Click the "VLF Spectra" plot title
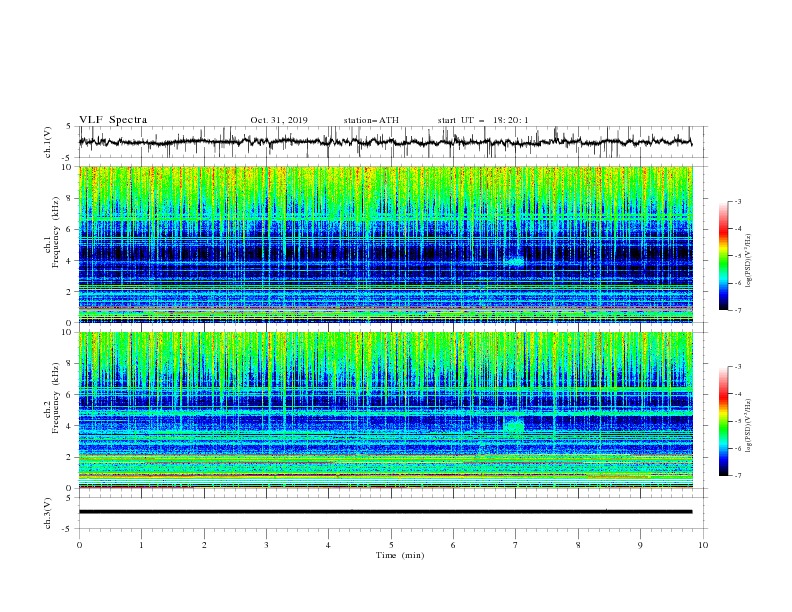Viewport: 792px width, 612px height. pyautogui.click(x=113, y=120)
